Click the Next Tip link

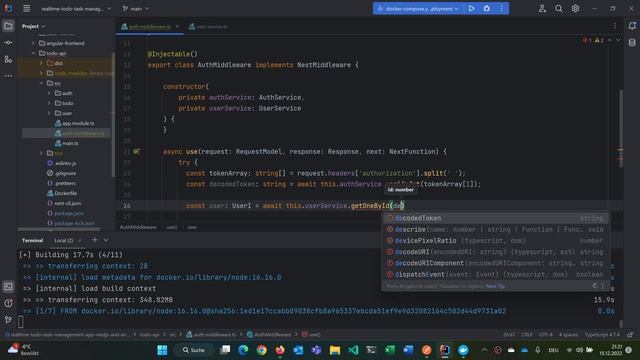coord(495,286)
